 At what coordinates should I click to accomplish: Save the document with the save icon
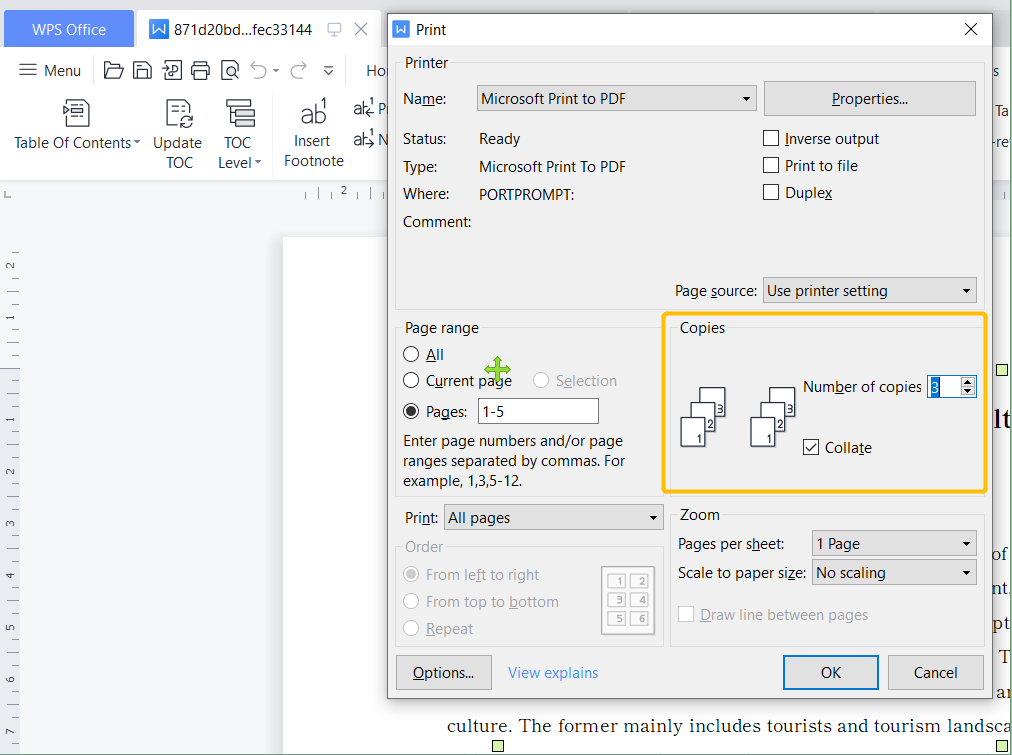142,70
